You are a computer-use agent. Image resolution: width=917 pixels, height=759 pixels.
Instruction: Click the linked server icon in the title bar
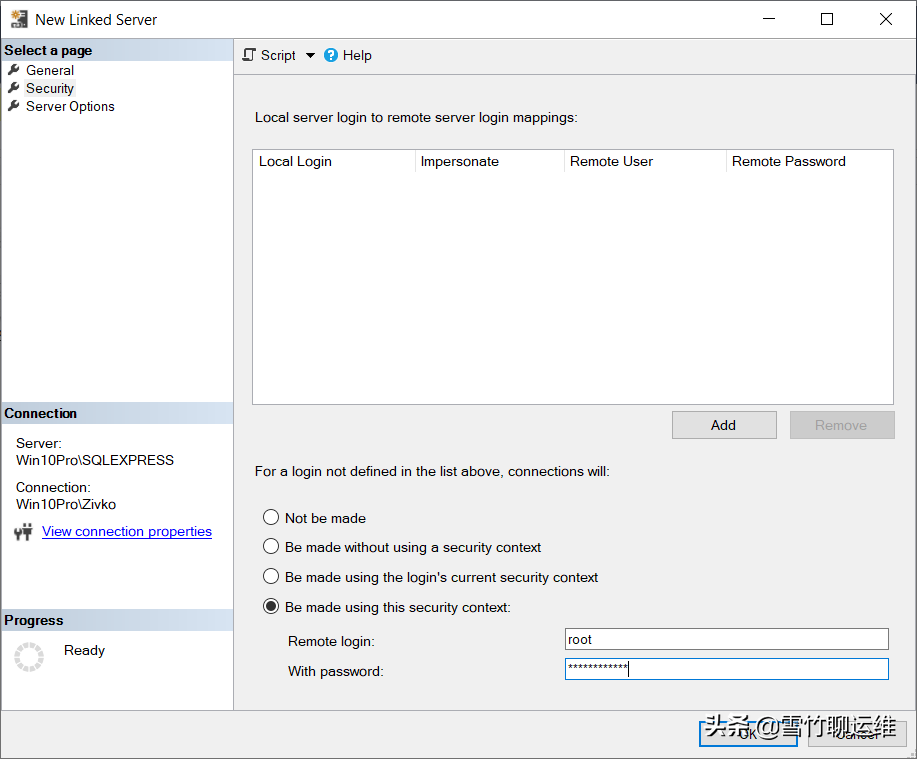(x=18, y=18)
